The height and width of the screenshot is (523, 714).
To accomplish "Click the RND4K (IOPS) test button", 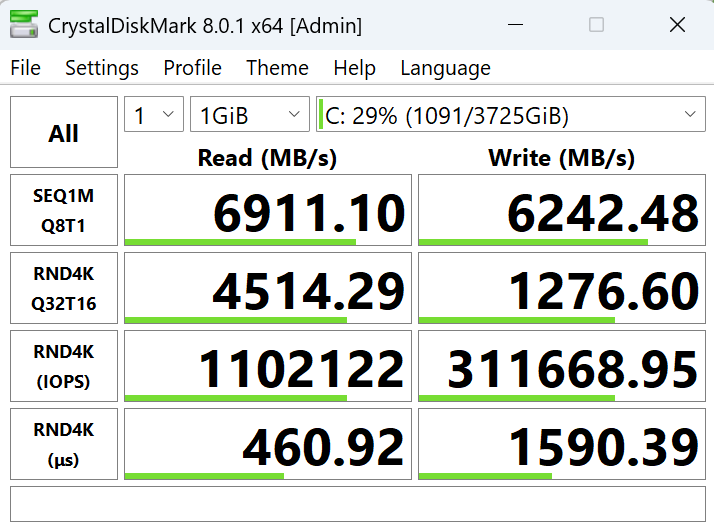I will point(64,366).
